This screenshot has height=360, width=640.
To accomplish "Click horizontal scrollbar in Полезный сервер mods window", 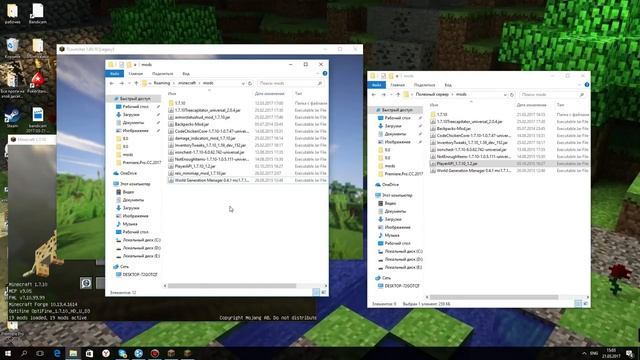I will click(x=494, y=297).
